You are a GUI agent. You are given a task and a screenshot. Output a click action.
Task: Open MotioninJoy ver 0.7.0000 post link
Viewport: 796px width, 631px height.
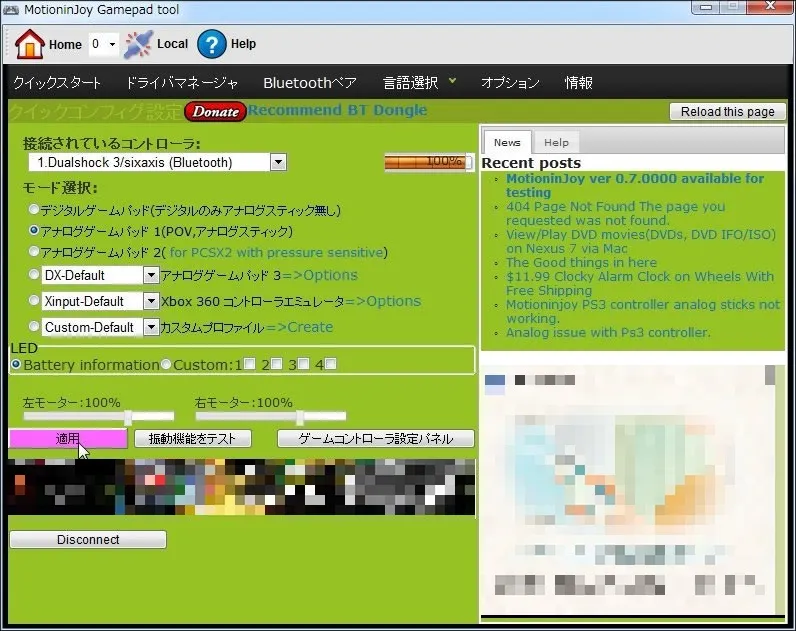[x=635, y=185]
